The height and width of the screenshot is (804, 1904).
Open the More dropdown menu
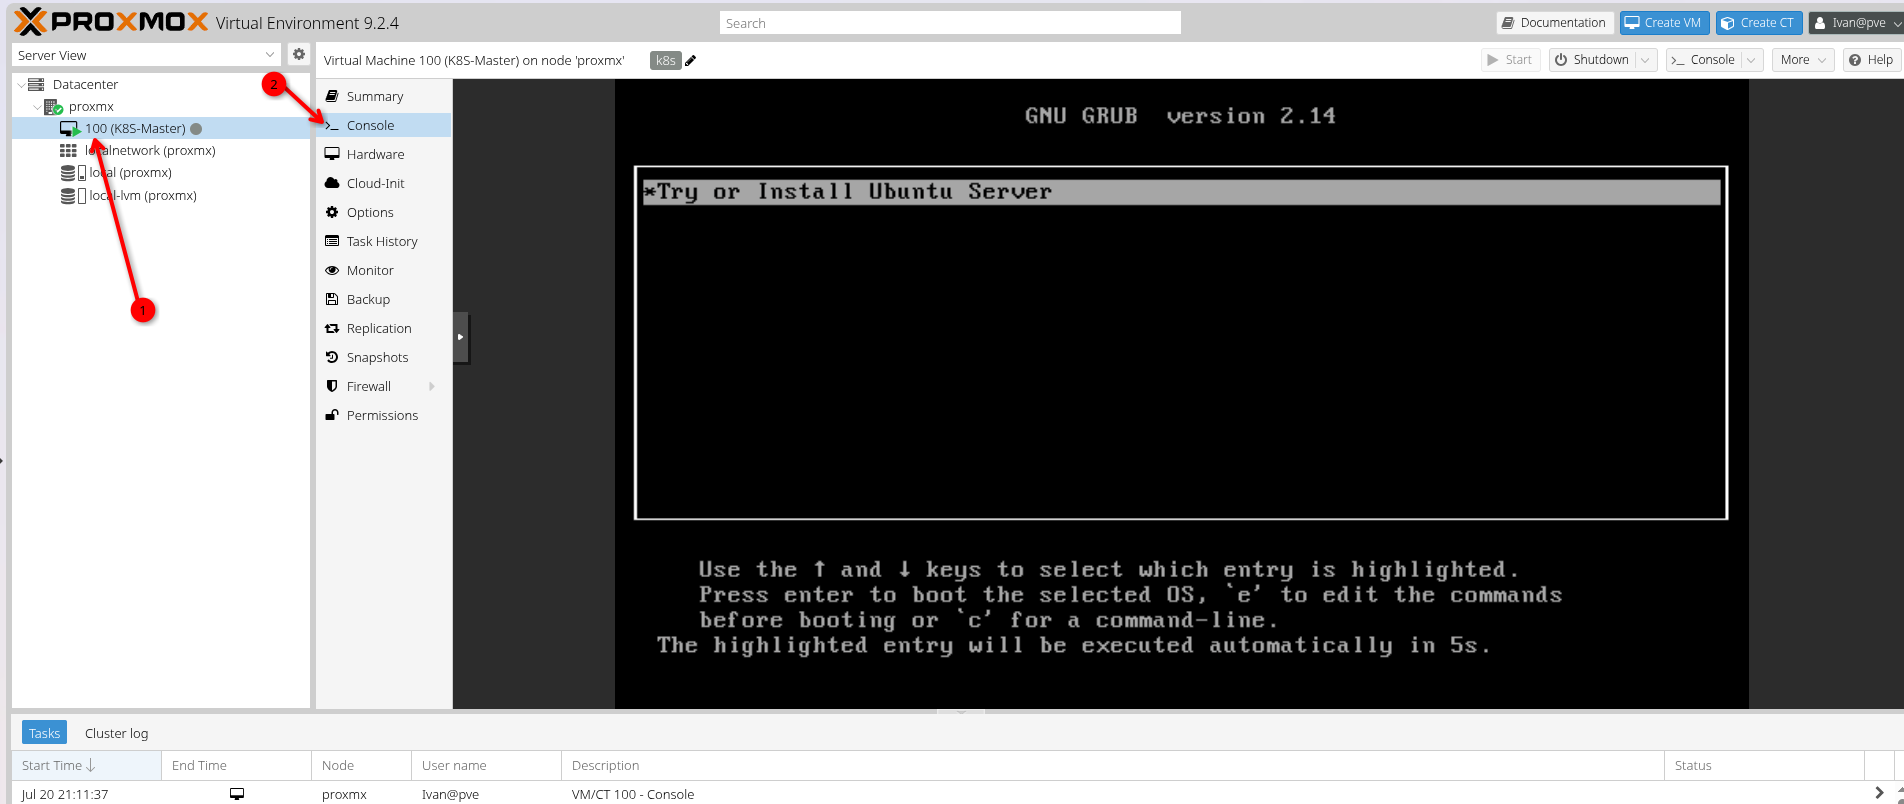[1803, 60]
